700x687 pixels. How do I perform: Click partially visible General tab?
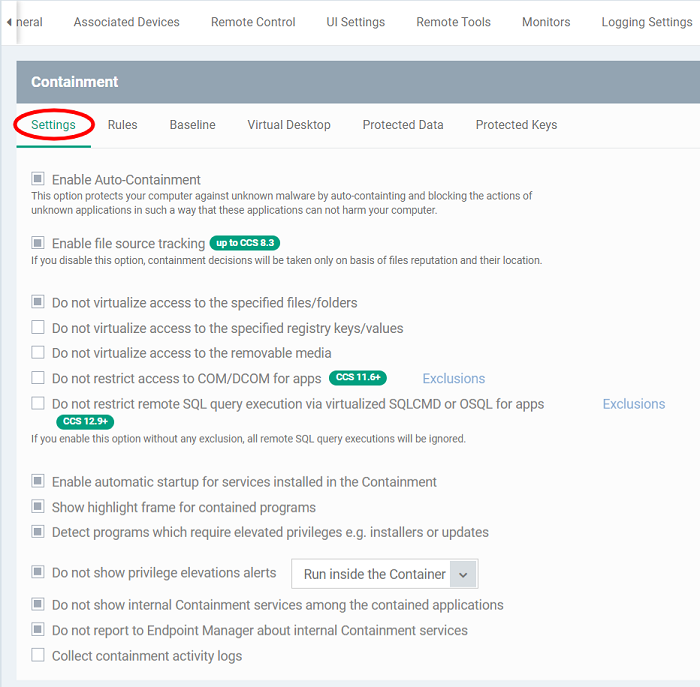point(29,22)
